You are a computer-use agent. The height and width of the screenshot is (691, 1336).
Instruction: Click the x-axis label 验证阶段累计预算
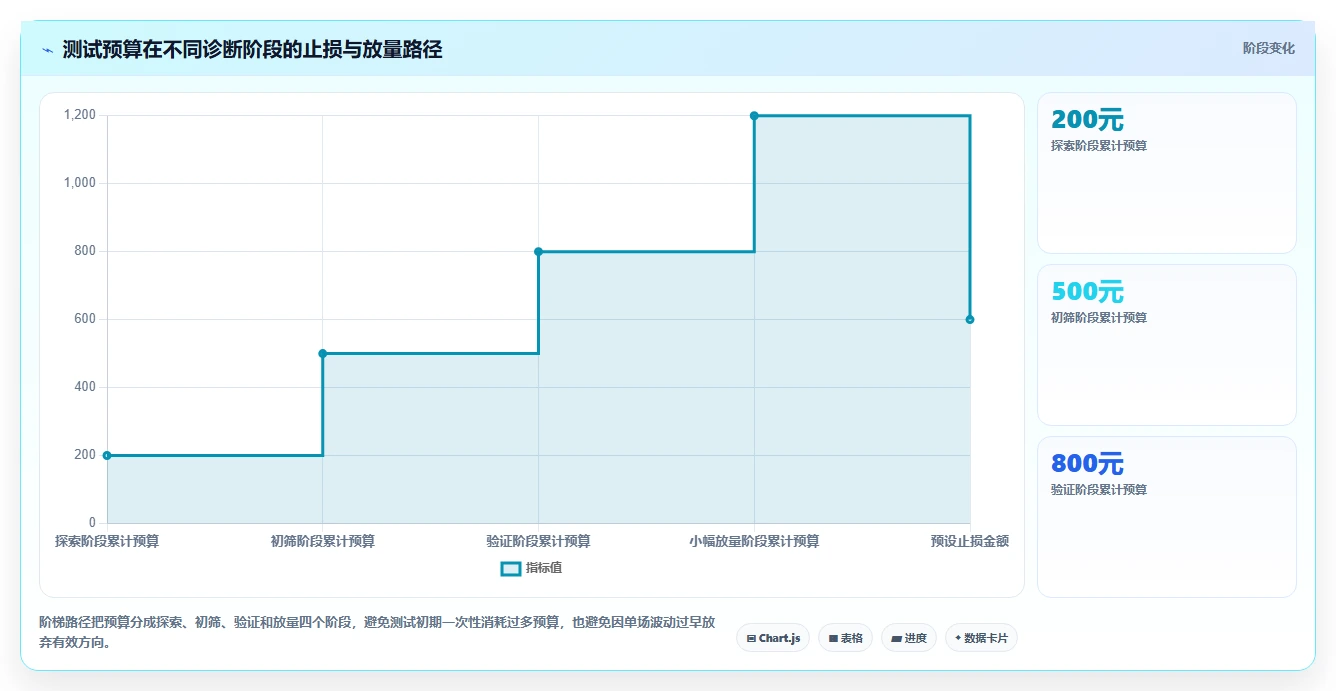[538, 541]
